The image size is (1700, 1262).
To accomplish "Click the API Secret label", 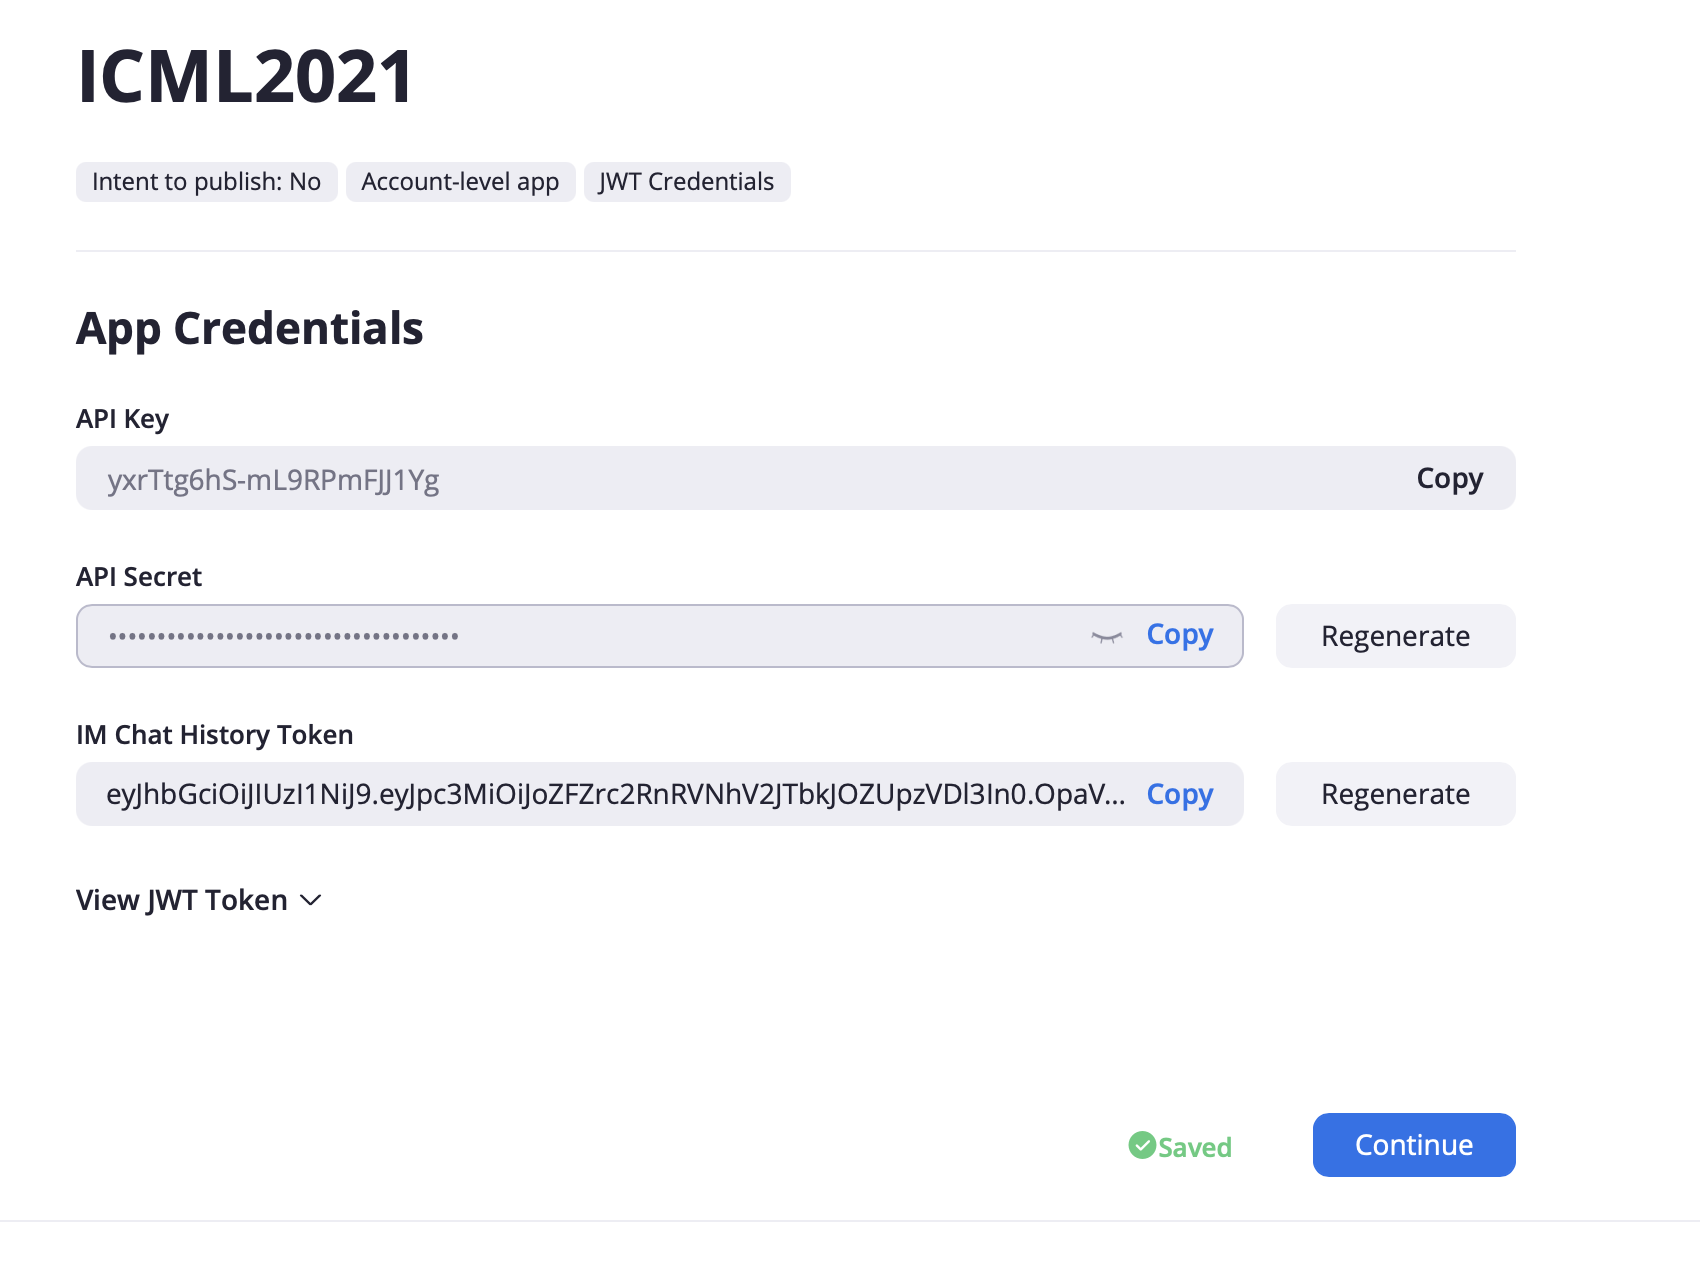I will (139, 577).
